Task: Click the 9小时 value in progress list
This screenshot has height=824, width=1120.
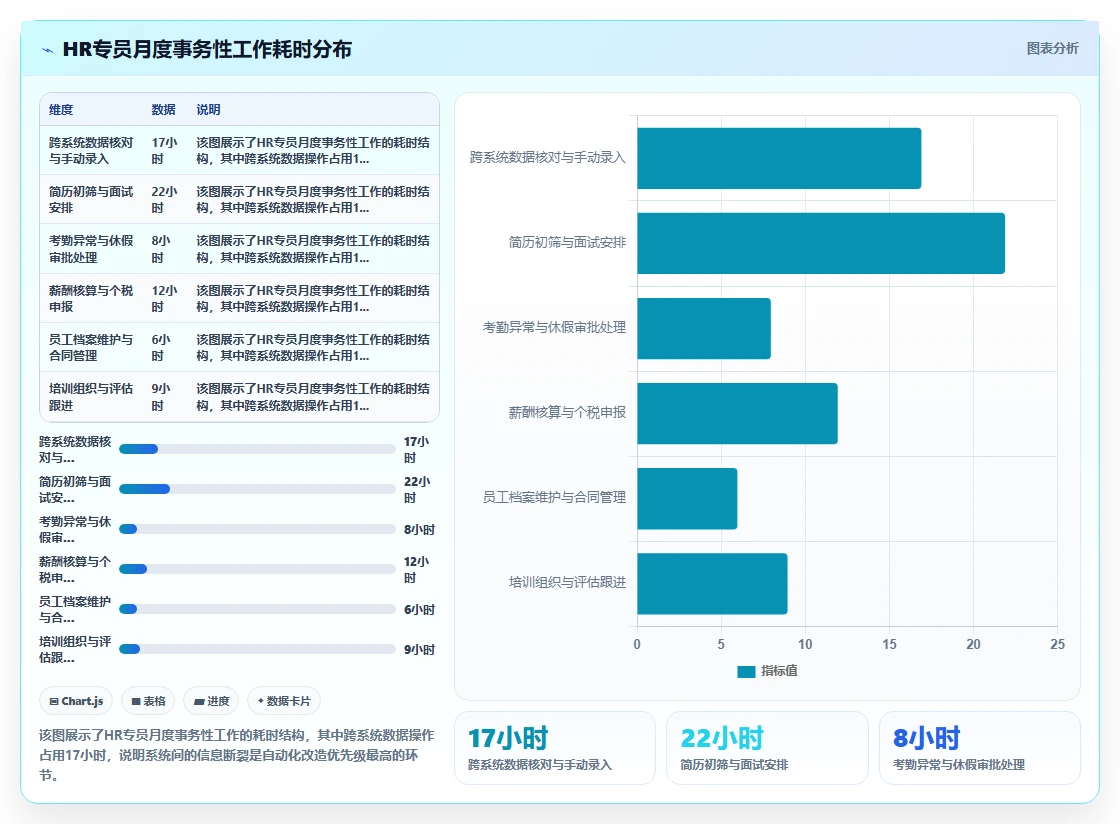Action: (419, 649)
